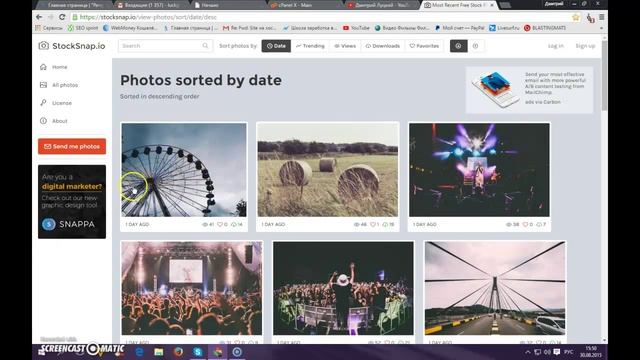The width and height of the screenshot is (640, 360).
Task: Open the Home sidebar link
Action: click(60, 67)
